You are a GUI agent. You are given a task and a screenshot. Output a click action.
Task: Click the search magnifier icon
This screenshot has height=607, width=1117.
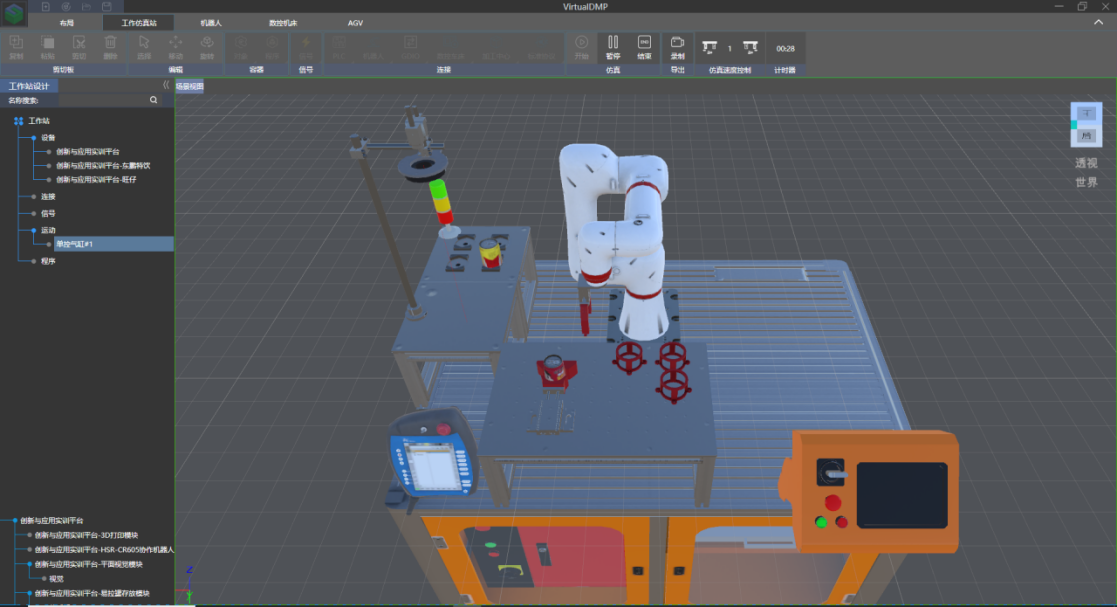[x=153, y=100]
